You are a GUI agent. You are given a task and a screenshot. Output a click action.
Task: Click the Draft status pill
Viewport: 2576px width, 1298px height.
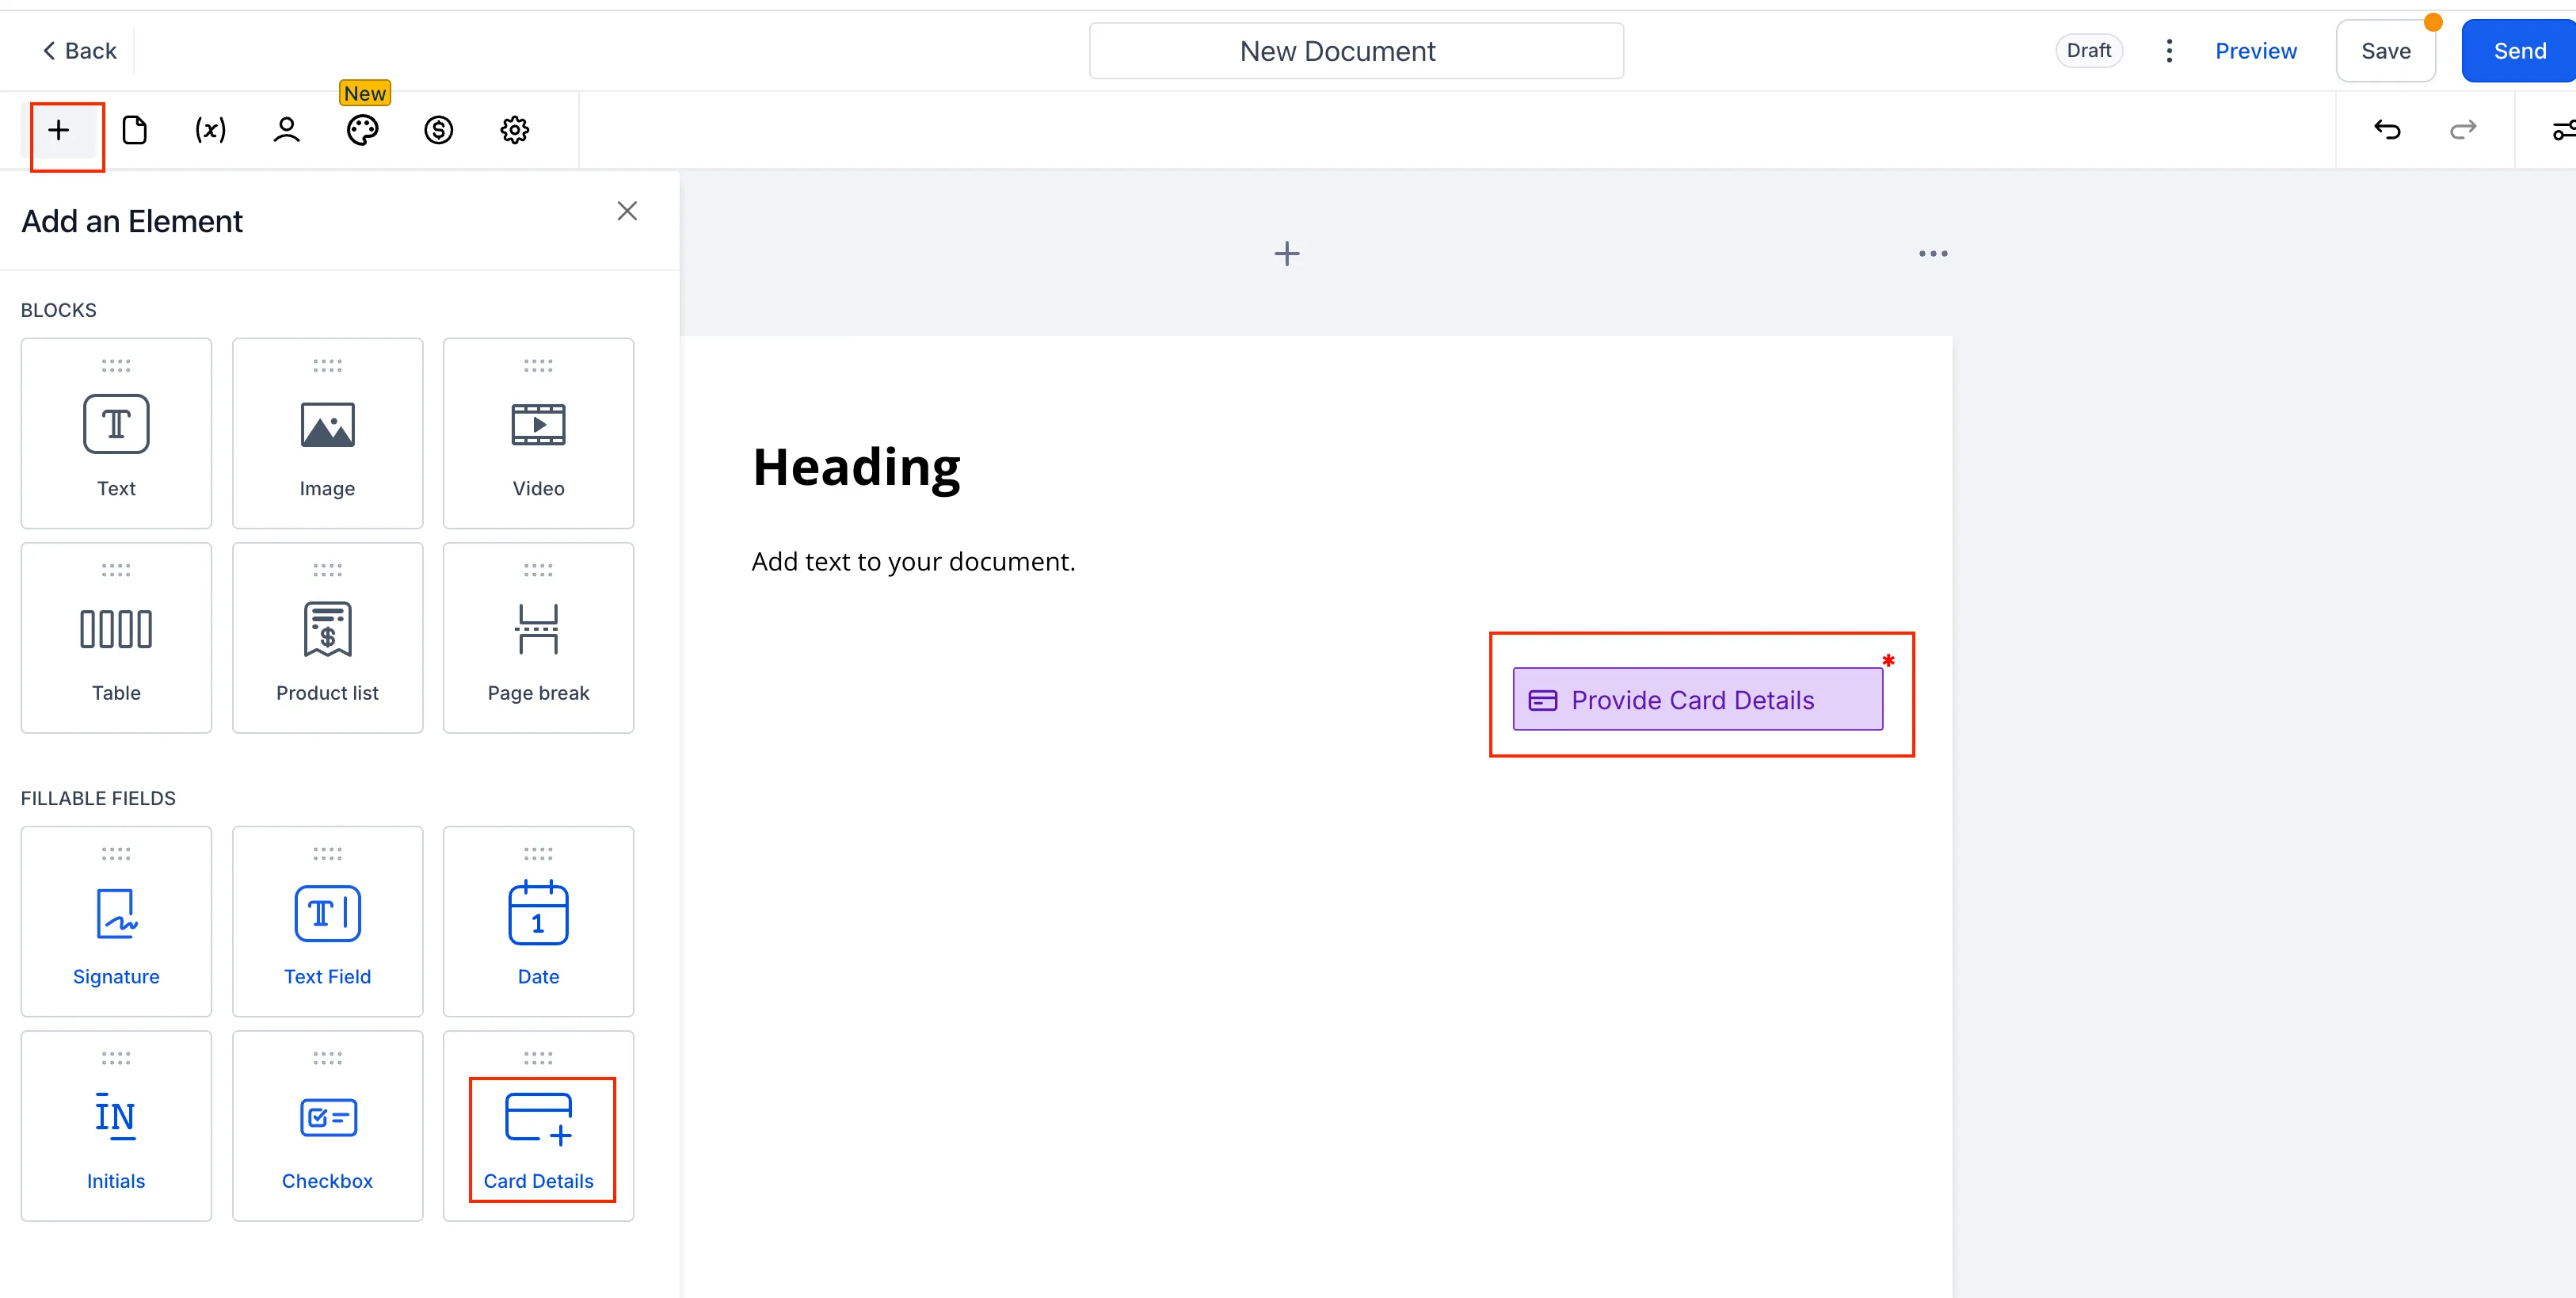click(2089, 50)
